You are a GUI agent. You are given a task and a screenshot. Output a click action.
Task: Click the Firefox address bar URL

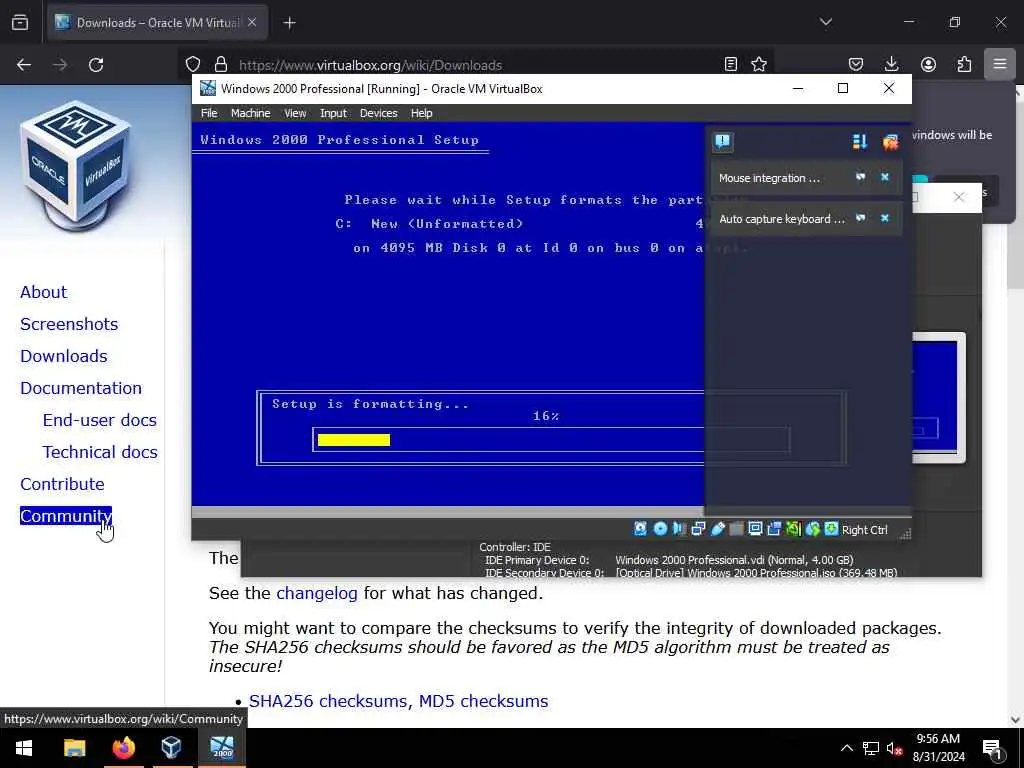coord(370,65)
